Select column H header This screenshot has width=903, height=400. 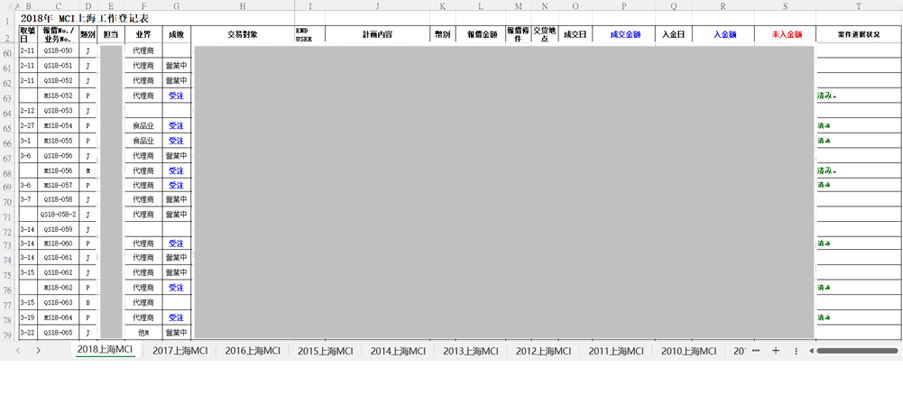[242, 5]
